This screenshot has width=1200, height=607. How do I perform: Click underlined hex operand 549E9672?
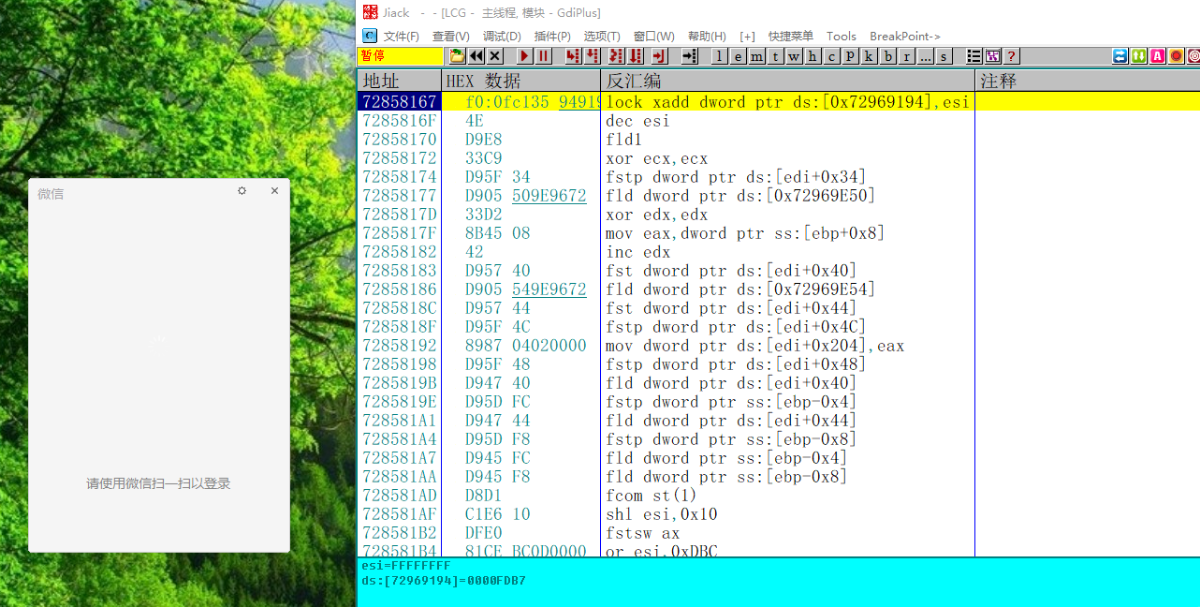click(549, 290)
